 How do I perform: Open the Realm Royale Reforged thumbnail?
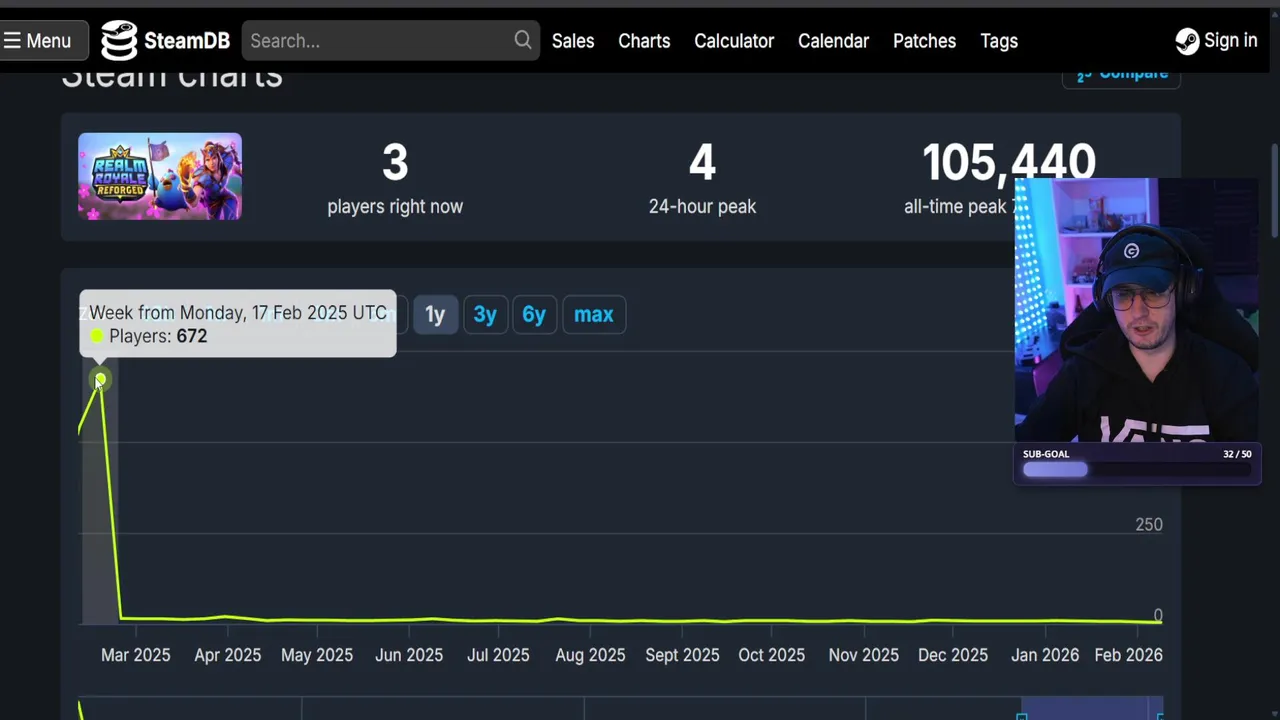[160, 176]
